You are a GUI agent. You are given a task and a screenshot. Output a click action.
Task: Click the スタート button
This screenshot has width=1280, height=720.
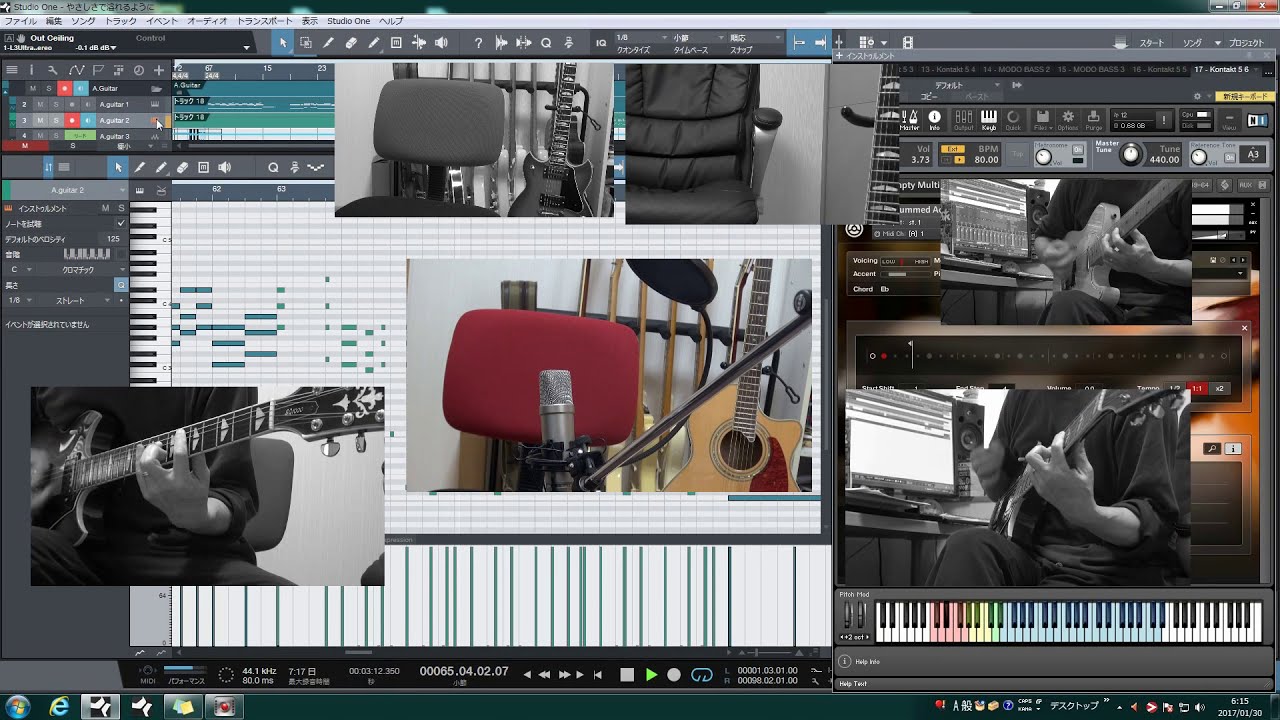tap(1152, 43)
